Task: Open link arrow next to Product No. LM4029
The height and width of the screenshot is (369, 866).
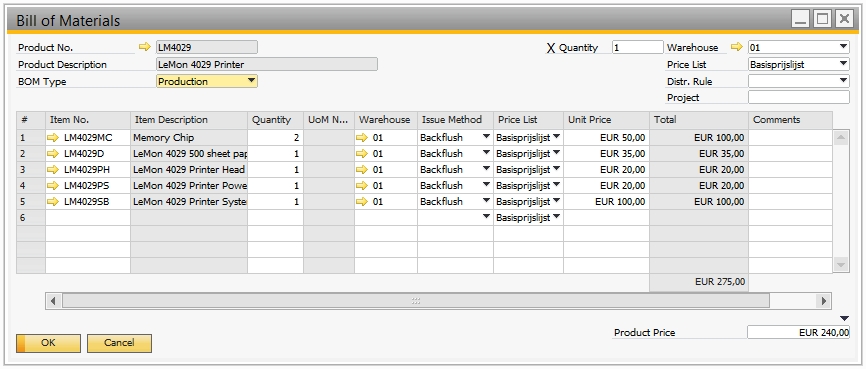Action: coord(144,48)
